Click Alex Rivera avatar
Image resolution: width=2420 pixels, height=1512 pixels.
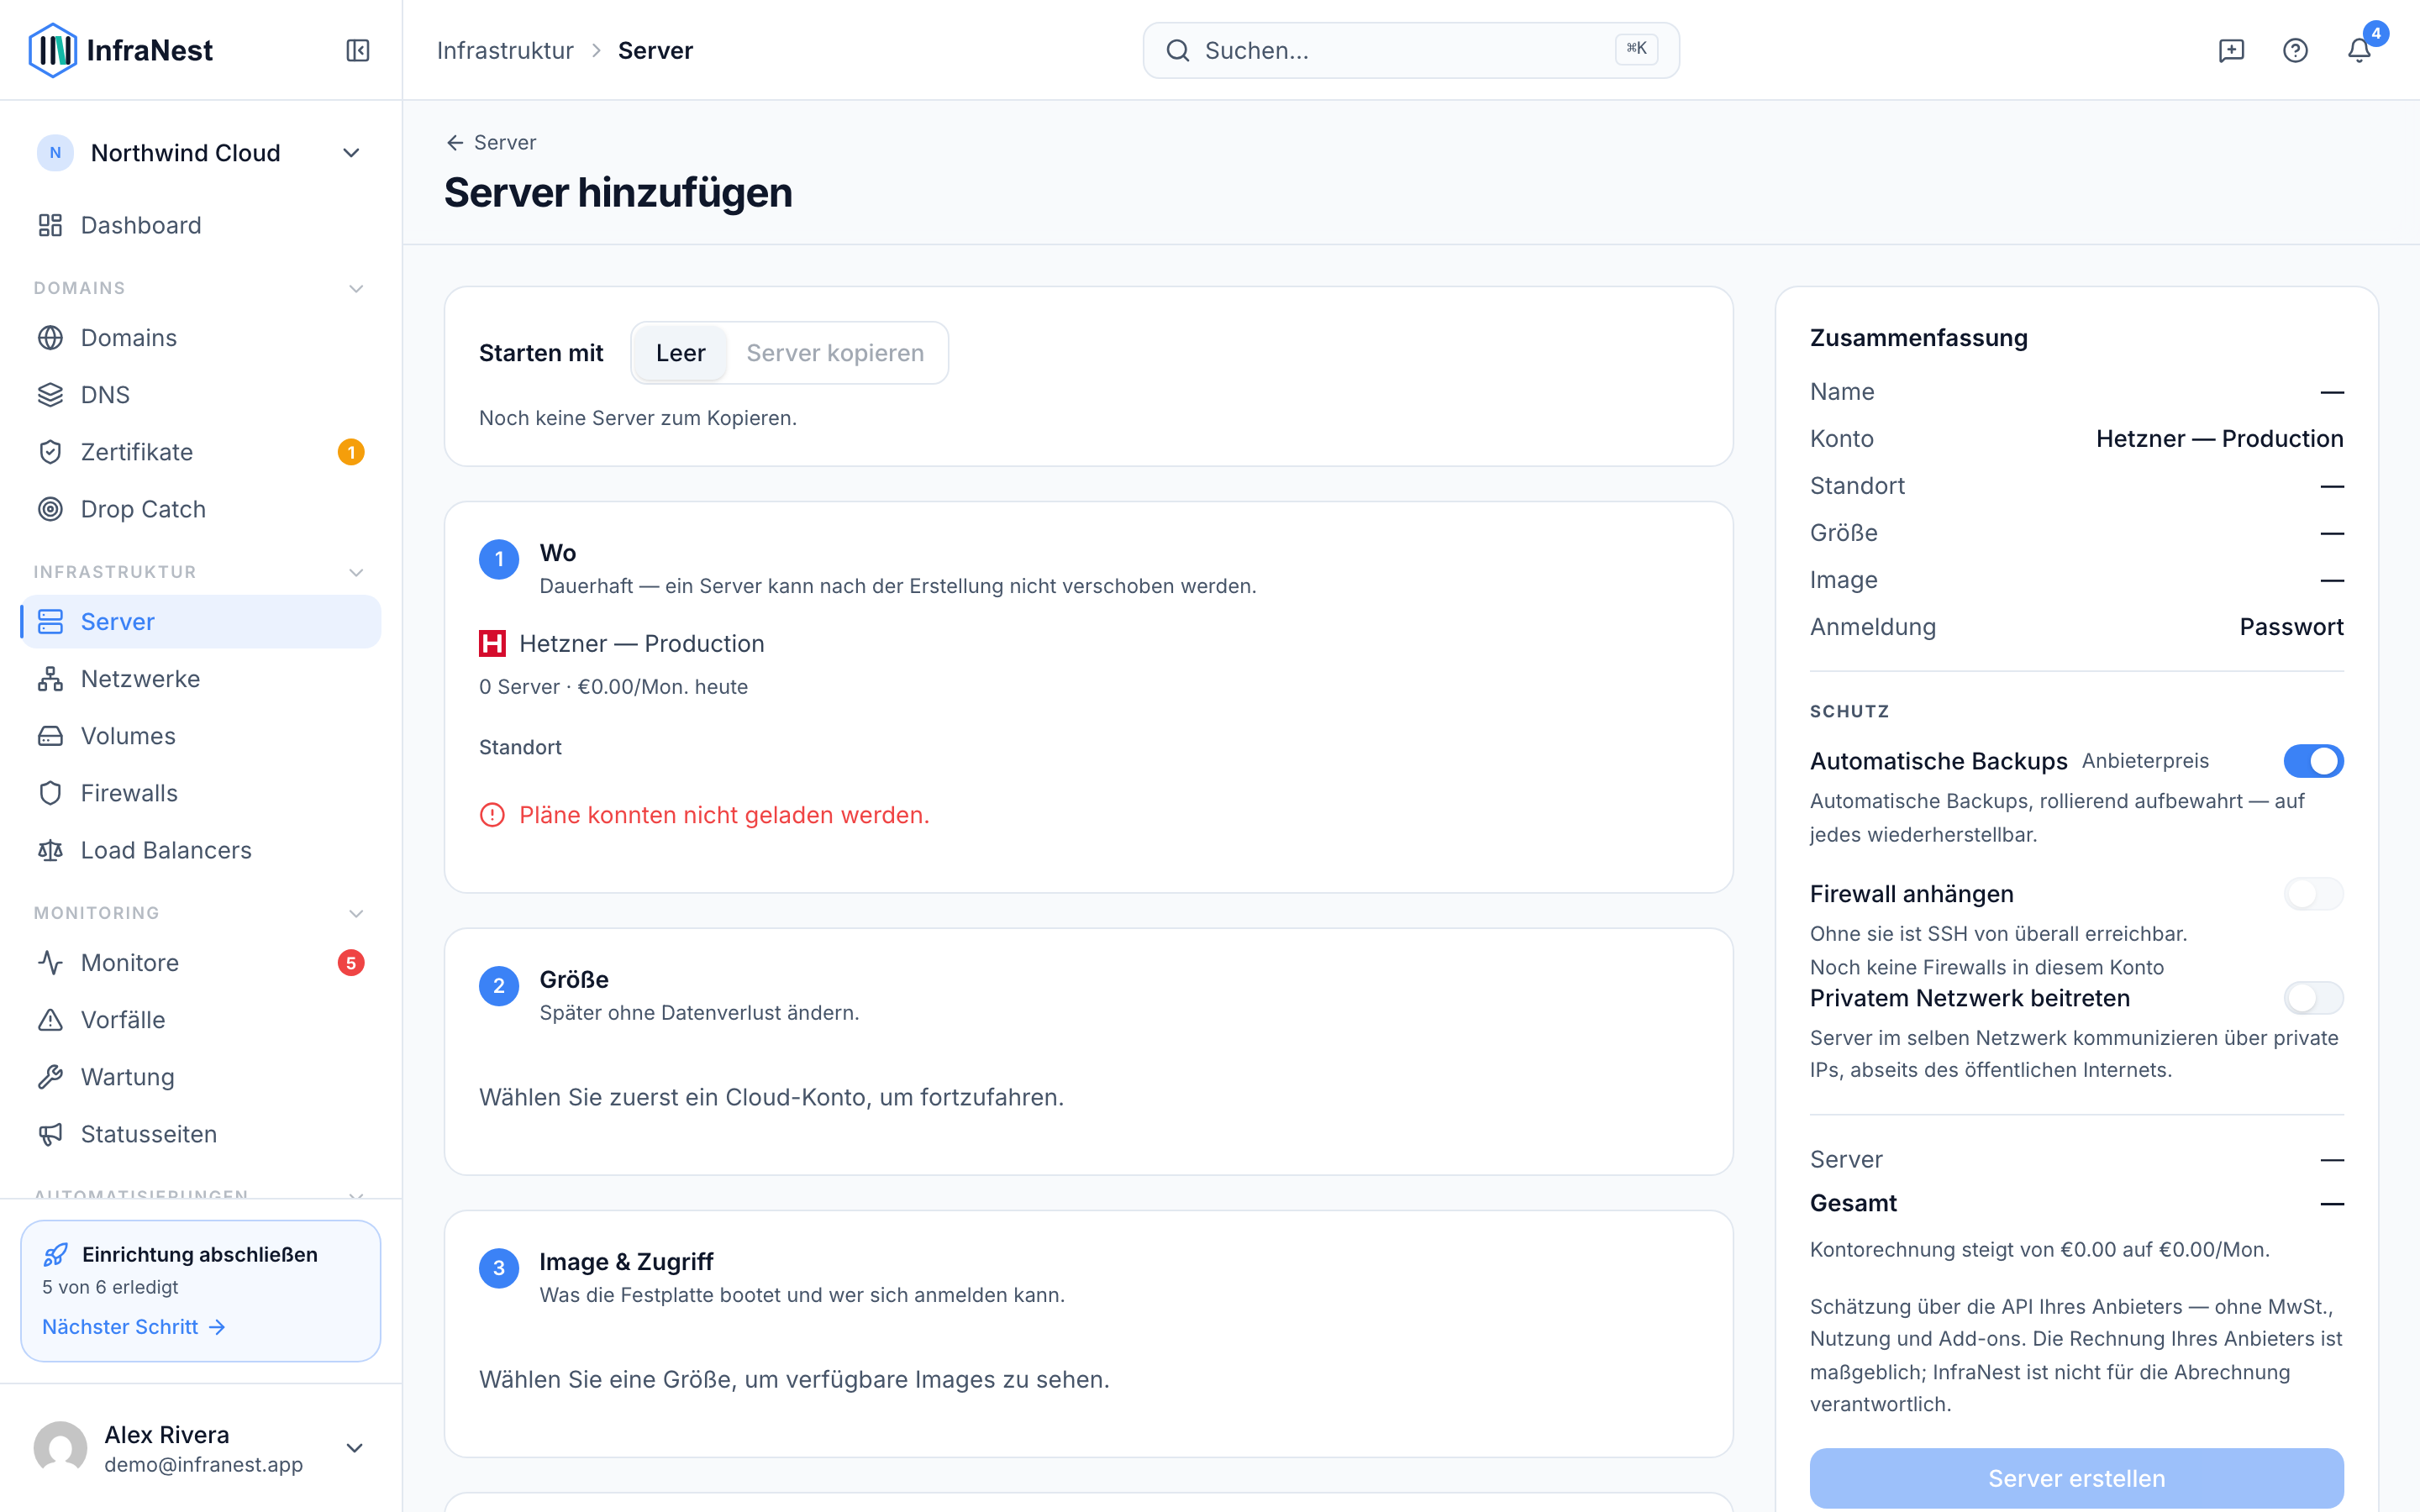[x=60, y=1448]
